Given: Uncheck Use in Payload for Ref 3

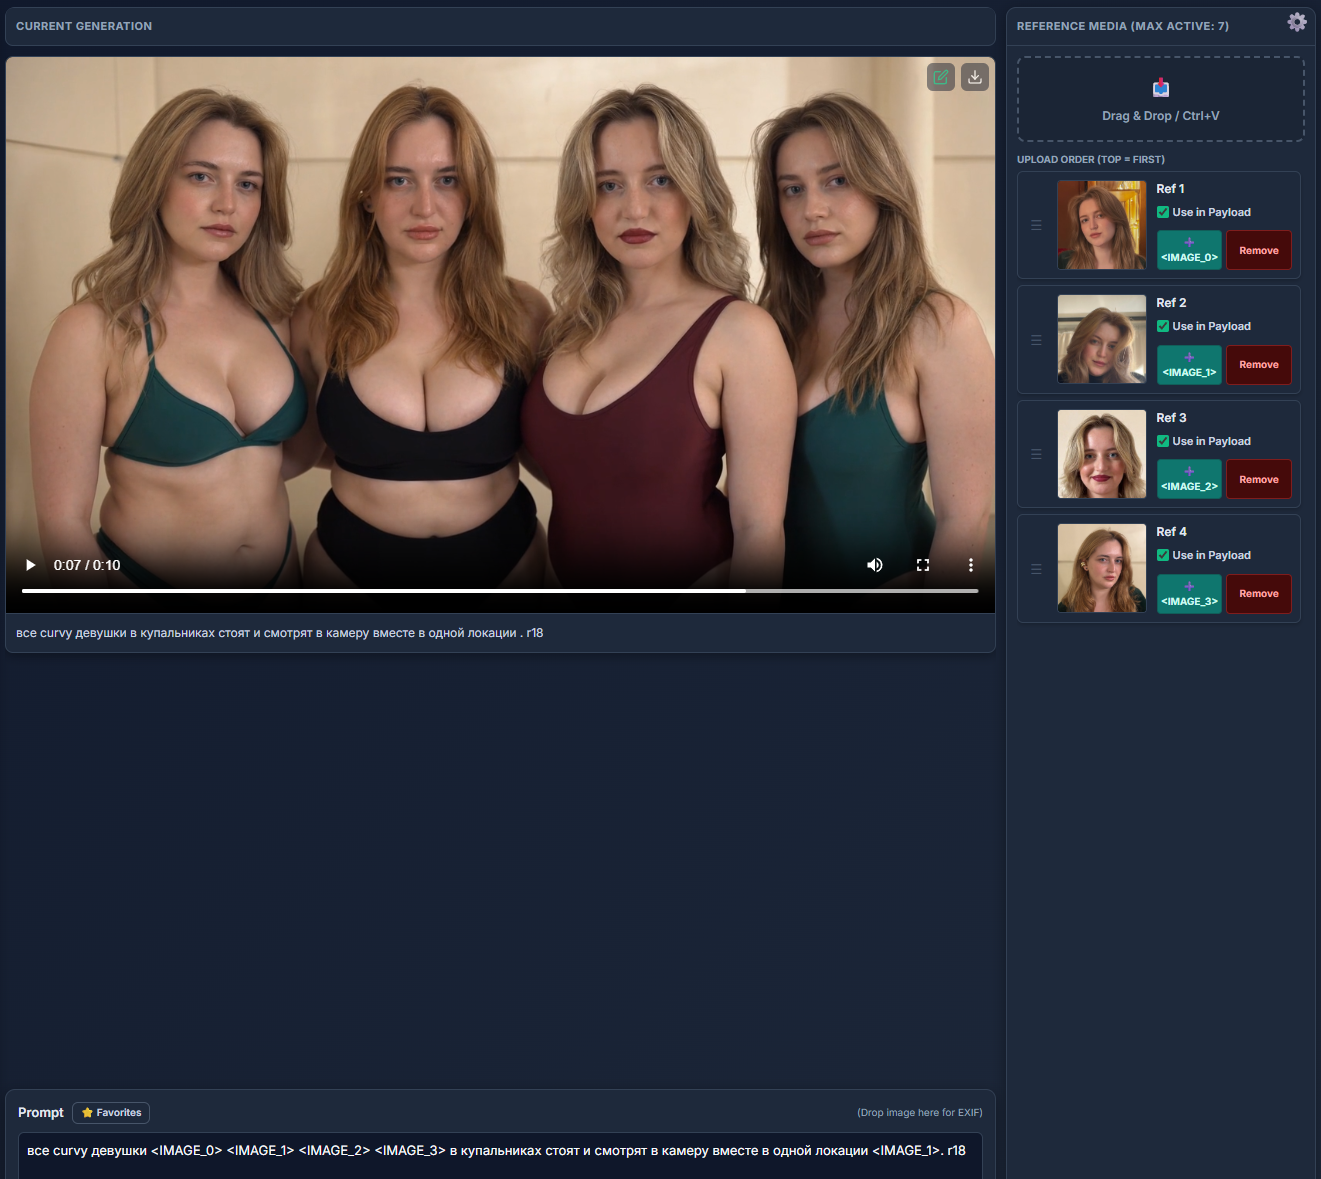Looking at the screenshot, I should click(1163, 441).
